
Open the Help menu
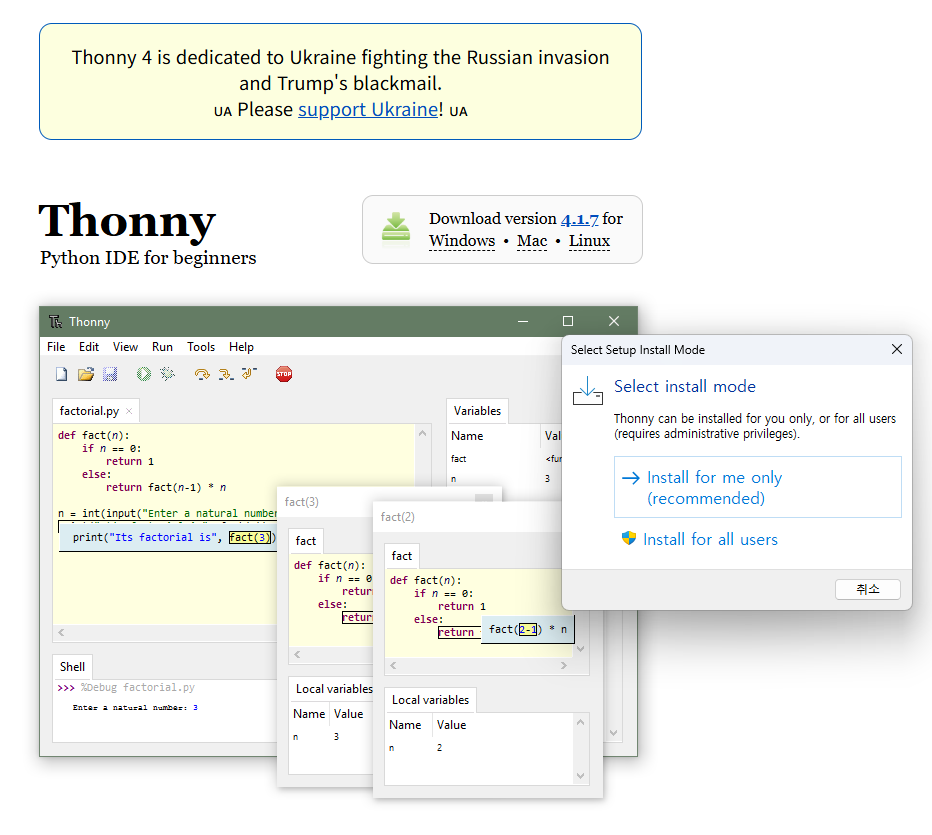click(x=241, y=347)
